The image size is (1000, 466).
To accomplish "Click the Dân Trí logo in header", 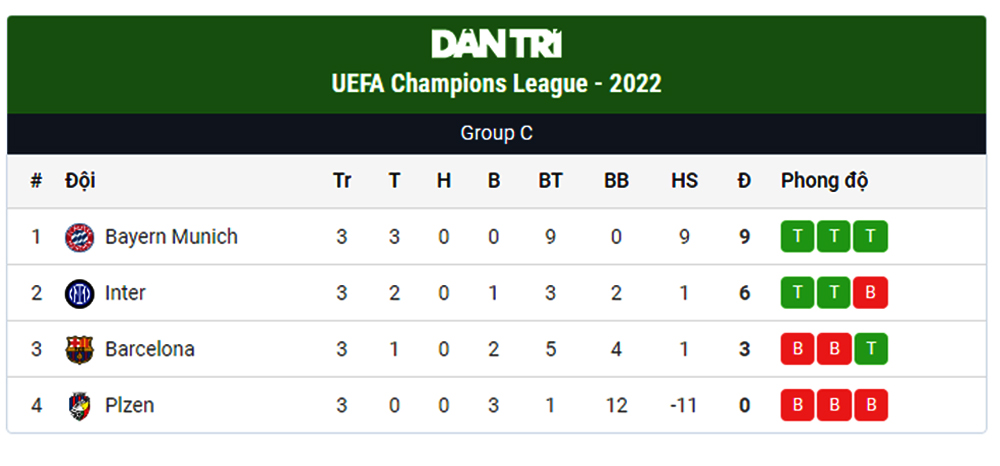I will tap(496, 44).
